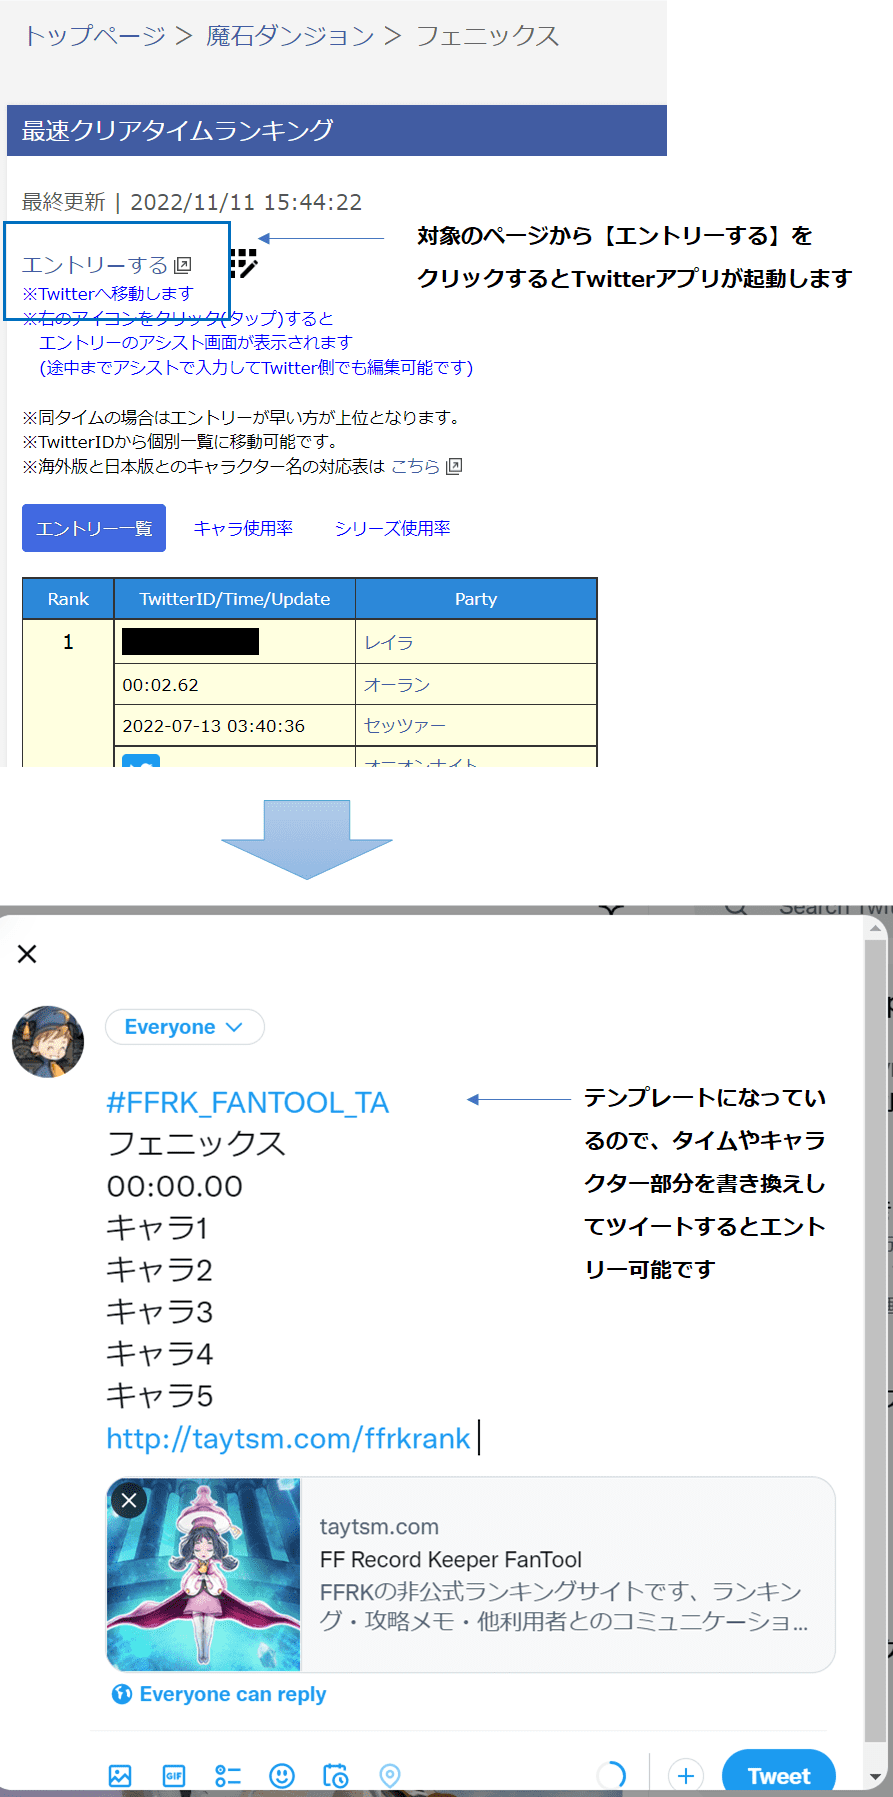This screenshot has height=1797, width=893.
Task: Click the scrollbar down arrow in composer
Action: (876, 1776)
